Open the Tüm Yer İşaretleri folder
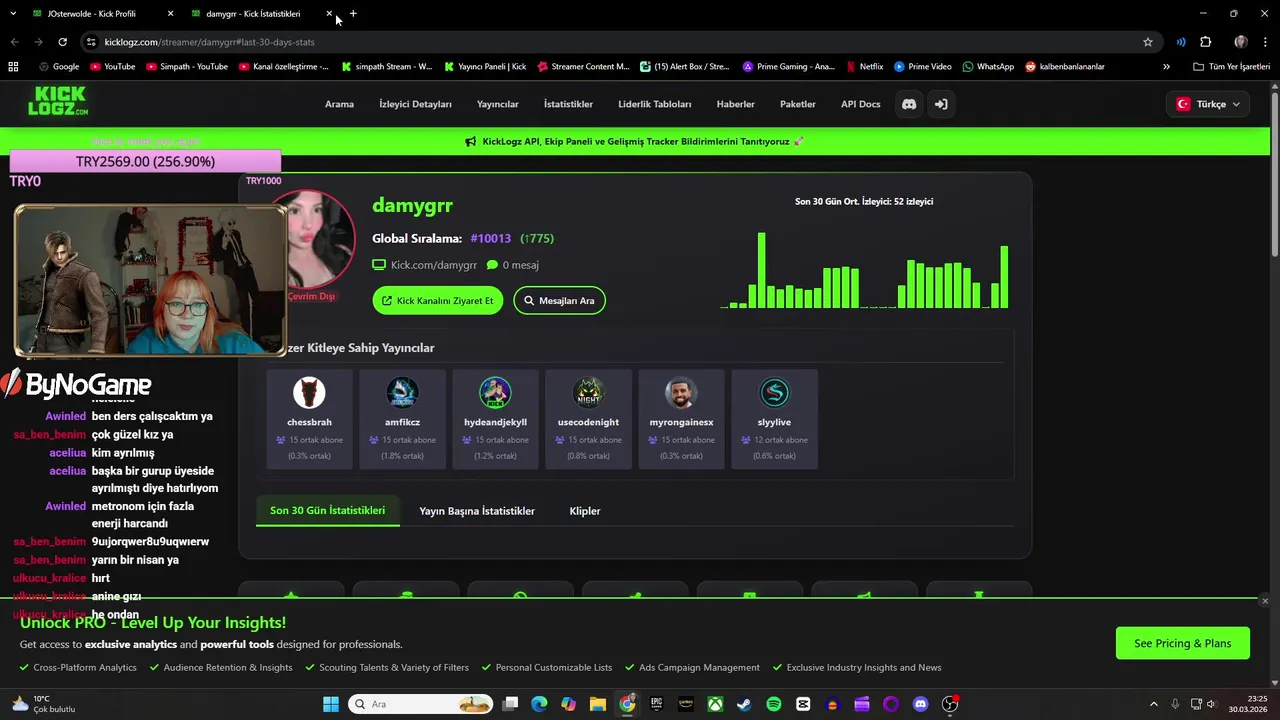1280x720 pixels. [x=1231, y=67]
